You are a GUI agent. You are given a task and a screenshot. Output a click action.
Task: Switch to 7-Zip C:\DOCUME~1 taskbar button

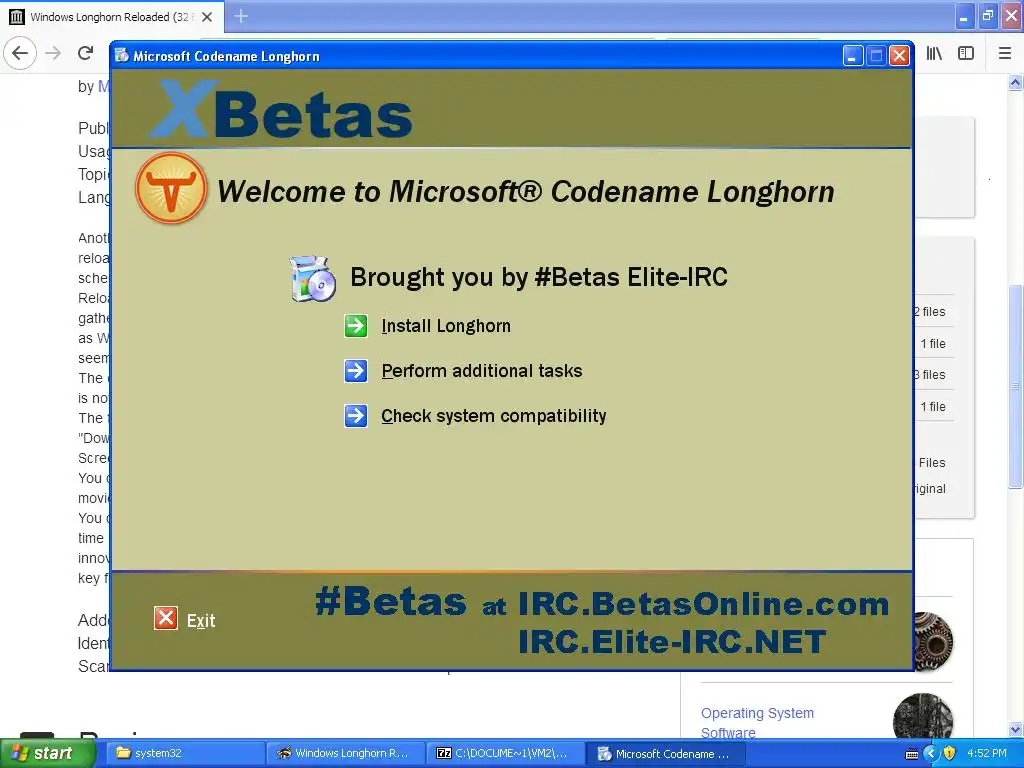[505, 753]
